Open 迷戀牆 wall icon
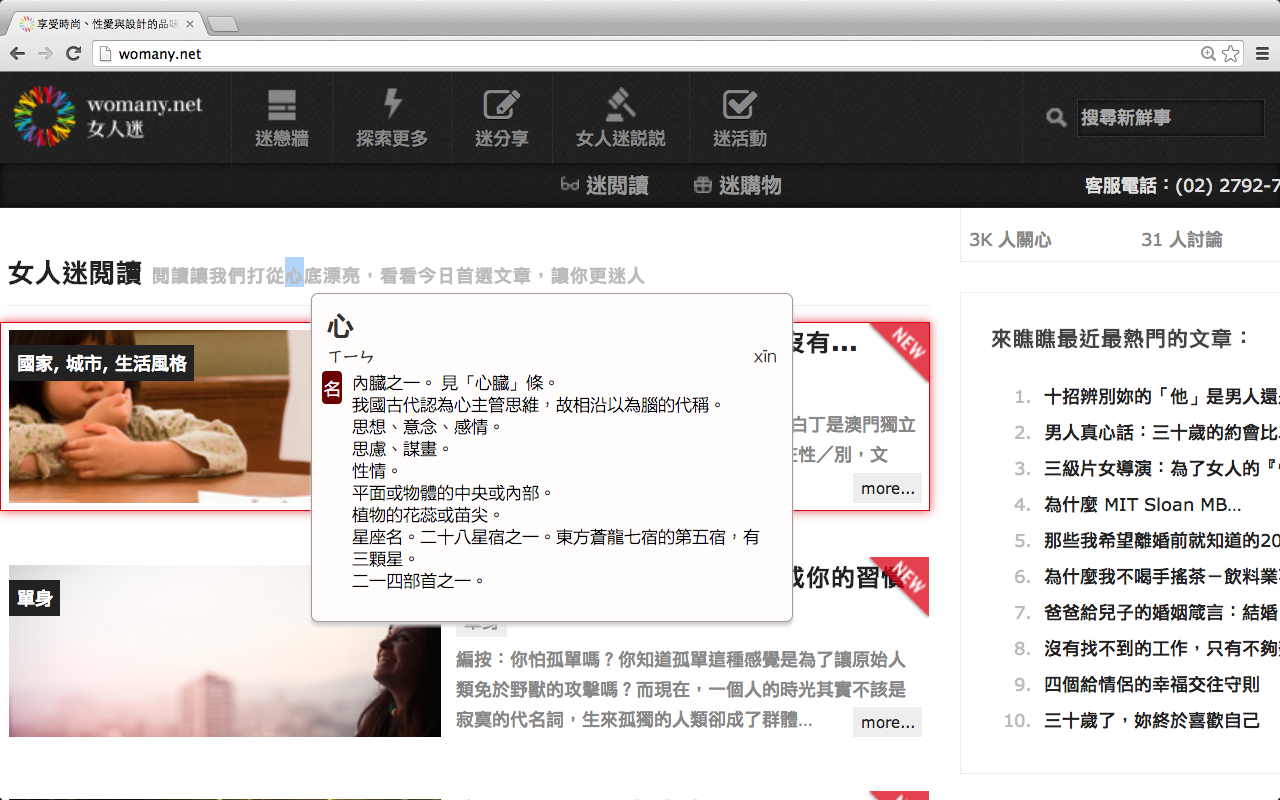The image size is (1280, 800). tap(282, 105)
